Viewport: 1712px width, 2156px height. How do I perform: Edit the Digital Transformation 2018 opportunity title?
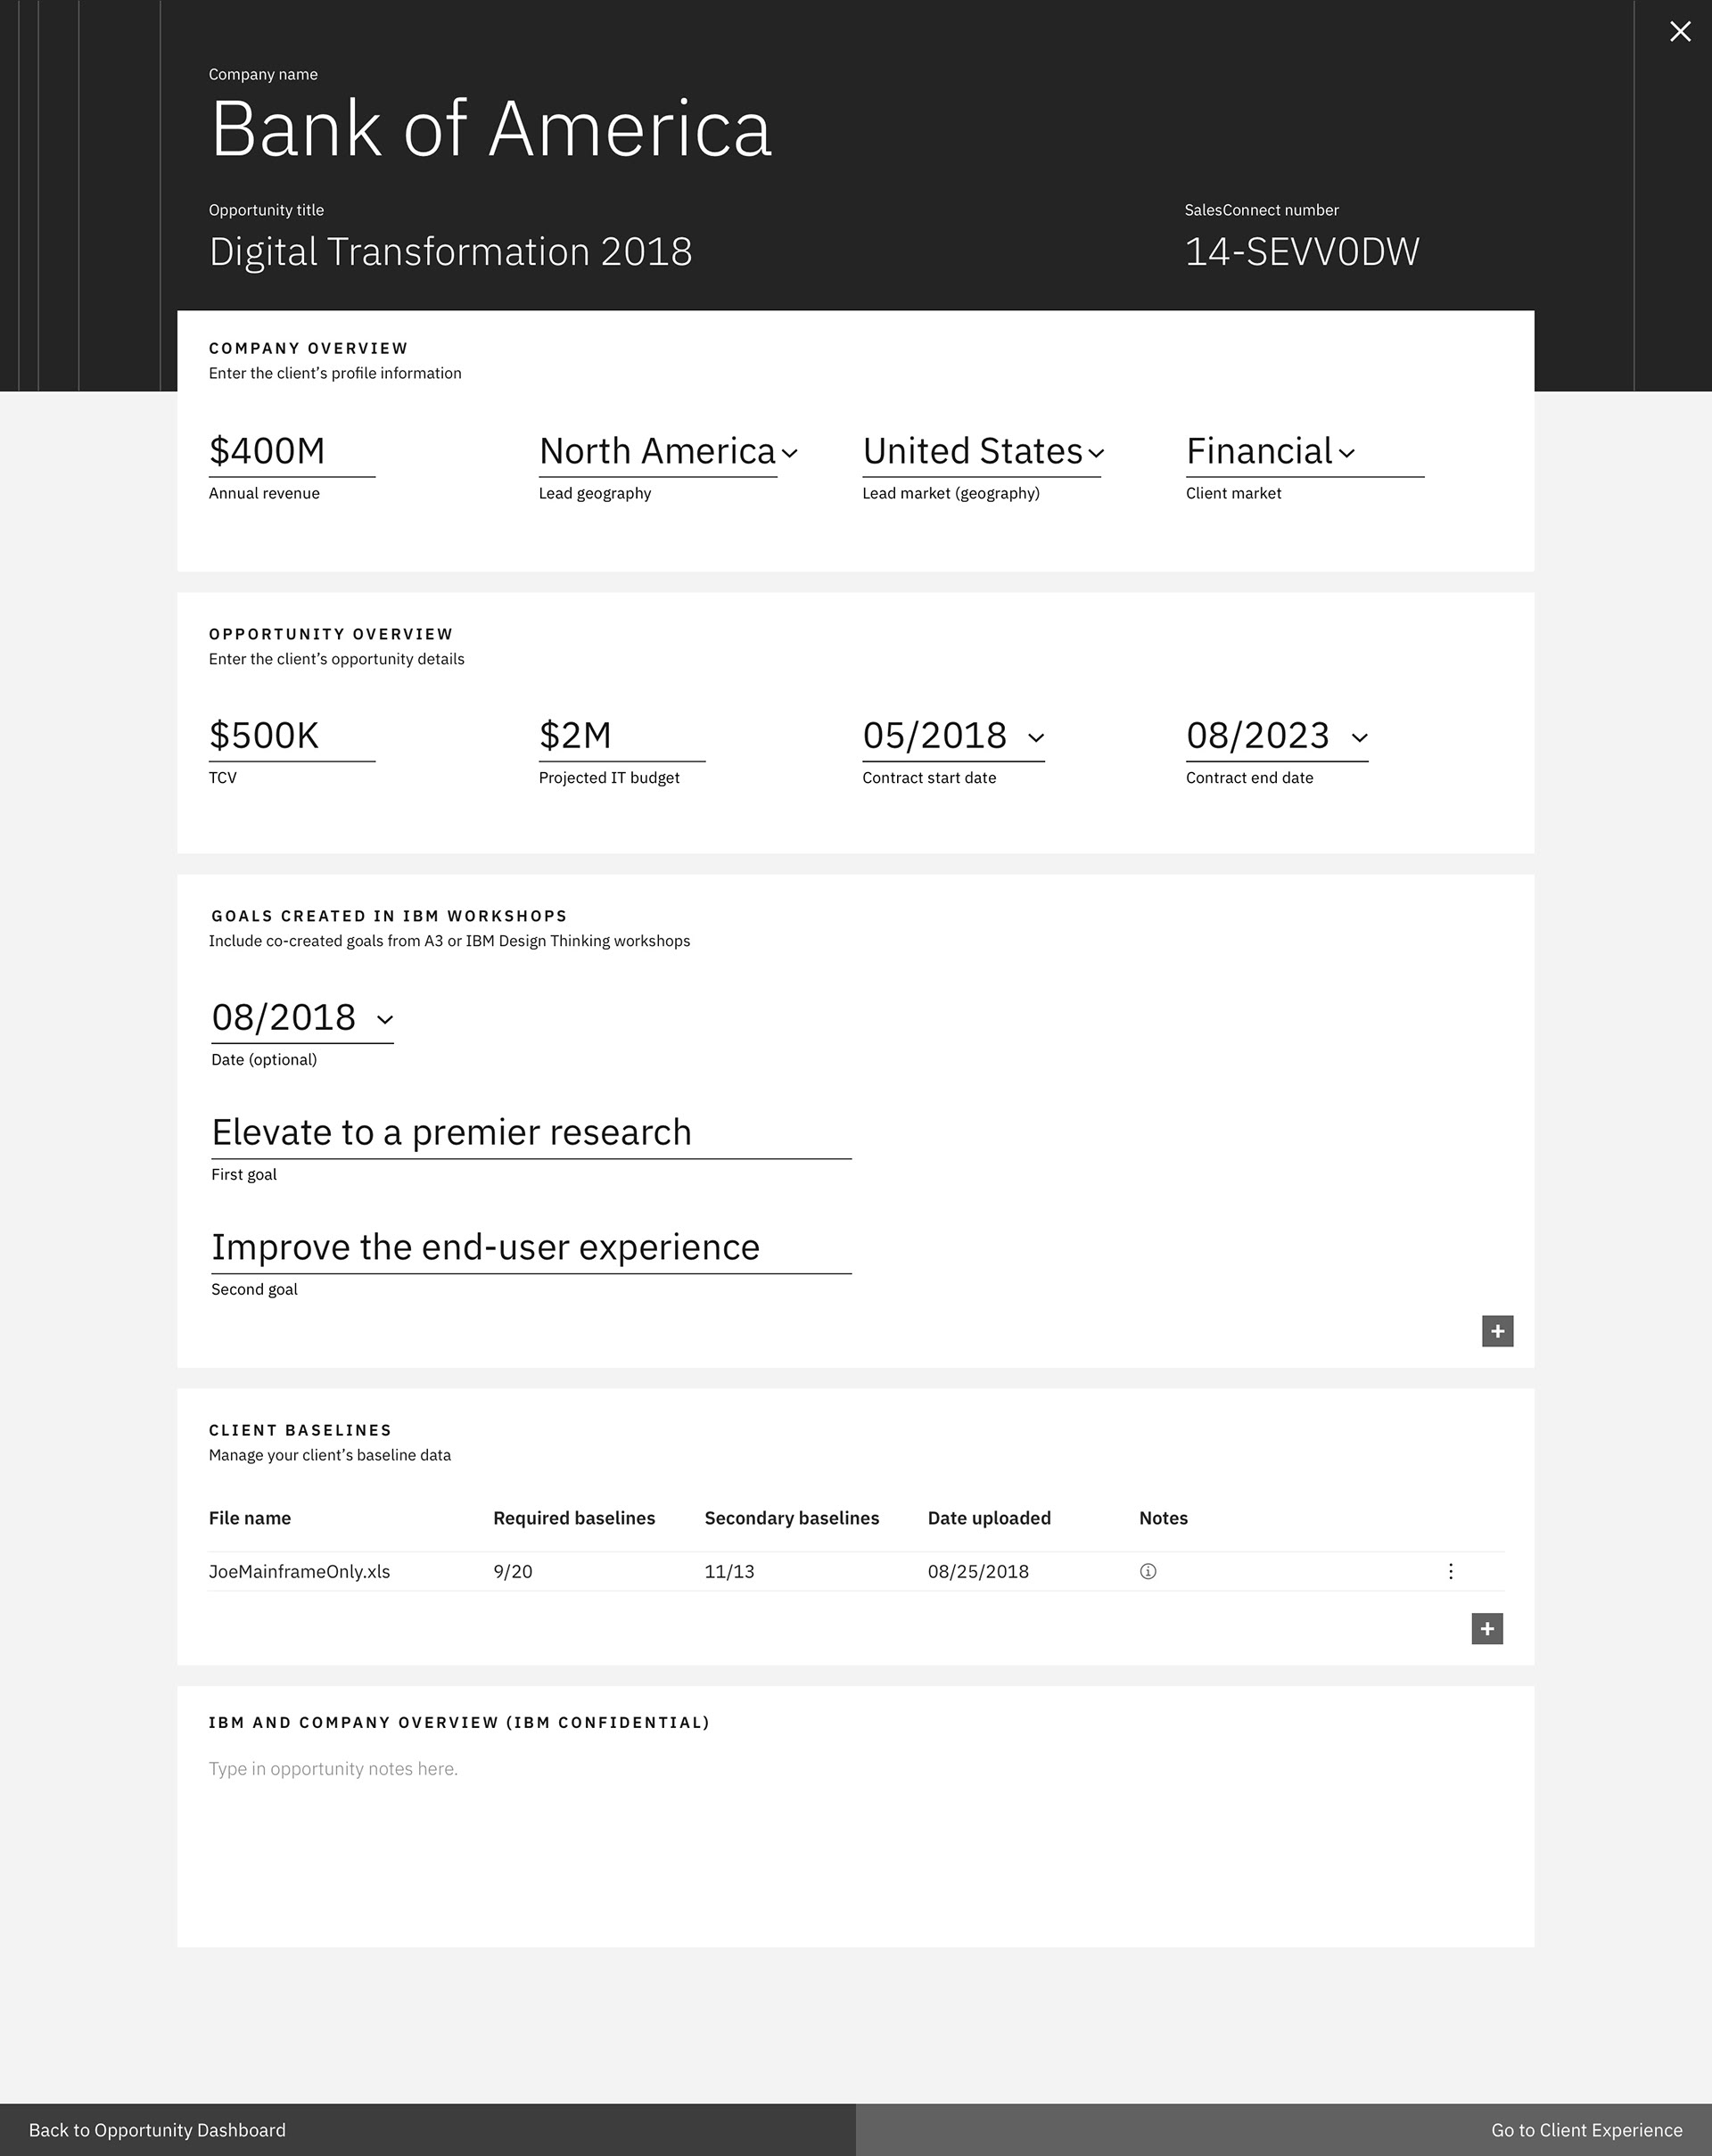click(x=450, y=252)
